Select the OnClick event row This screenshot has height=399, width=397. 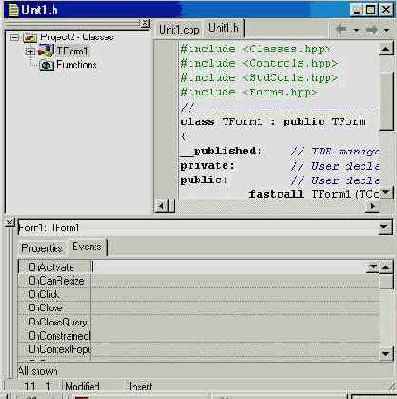tap(199, 294)
